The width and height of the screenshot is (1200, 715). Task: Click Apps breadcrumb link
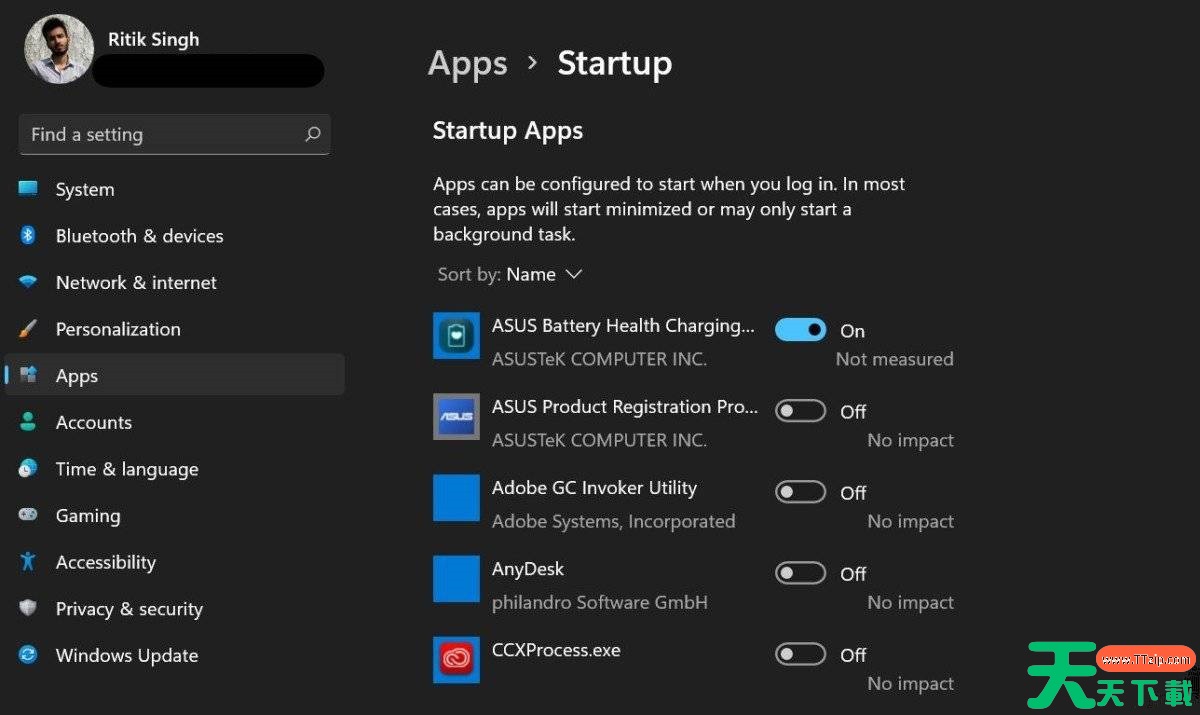point(467,63)
